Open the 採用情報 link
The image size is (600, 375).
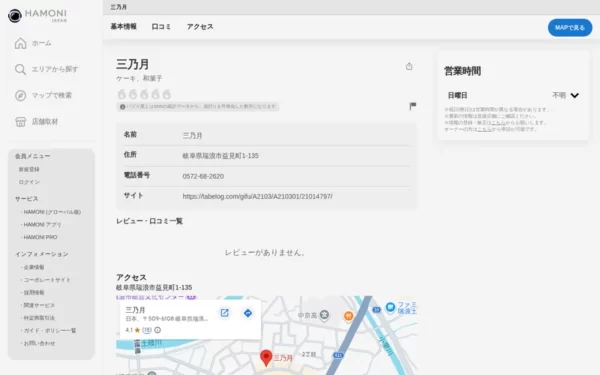(34, 292)
